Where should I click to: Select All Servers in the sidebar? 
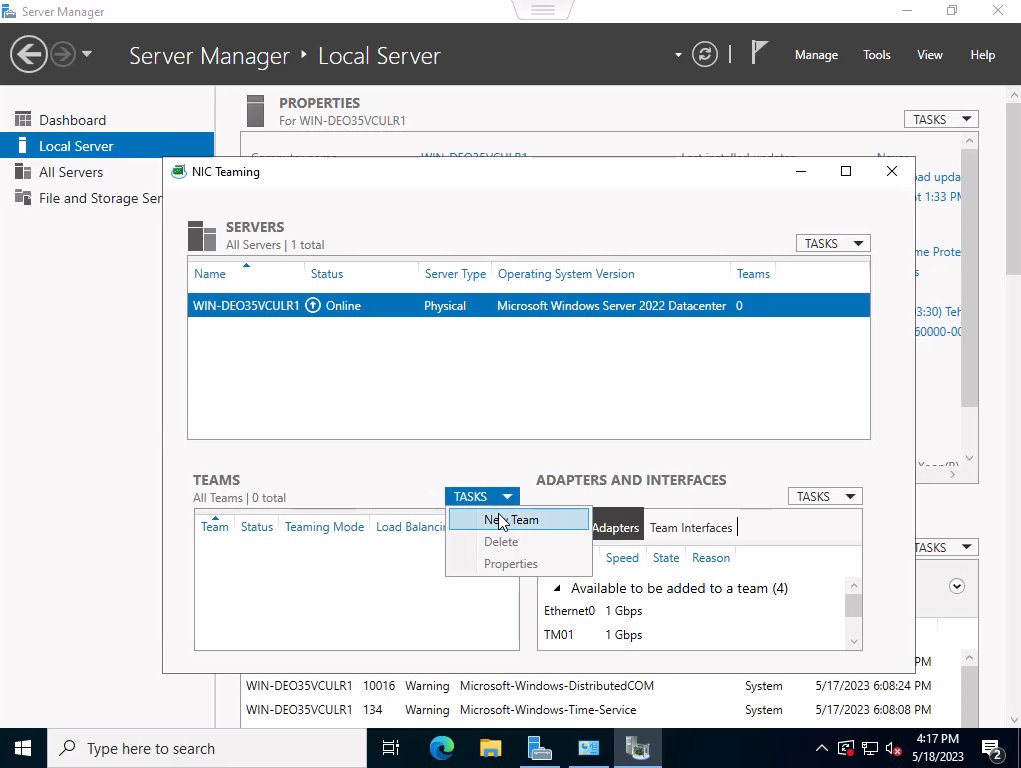click(x=81, y=172)
